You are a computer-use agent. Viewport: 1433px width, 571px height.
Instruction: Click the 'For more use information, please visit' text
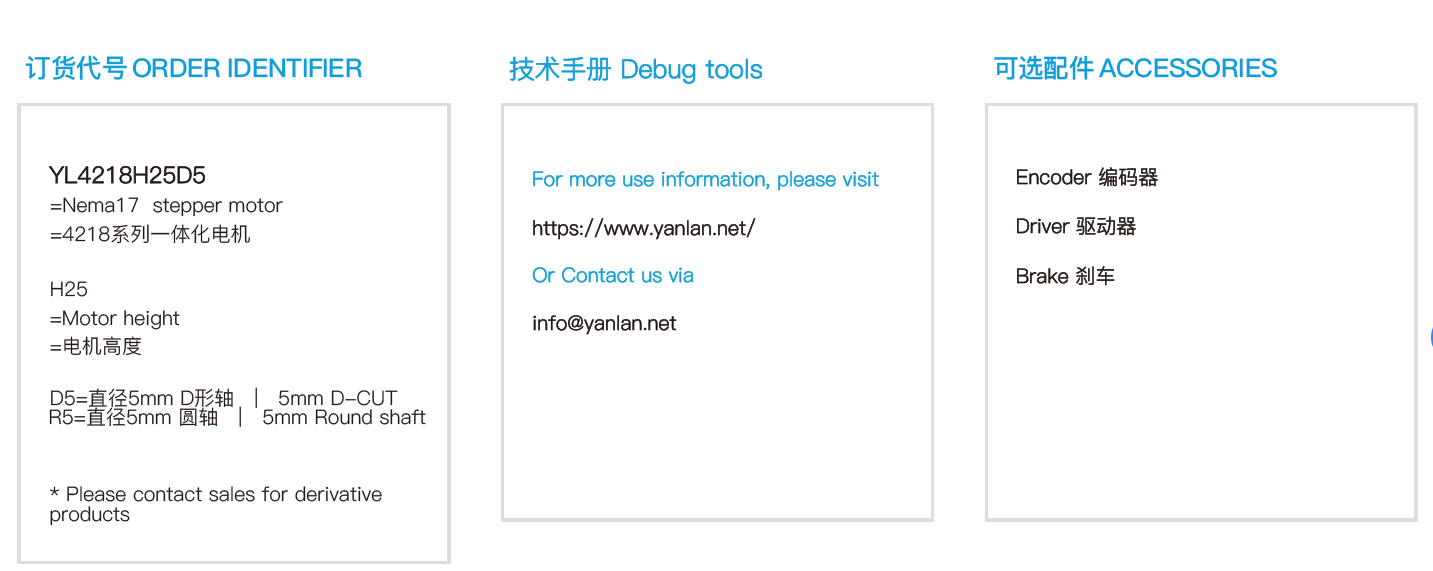pos(705,180)
